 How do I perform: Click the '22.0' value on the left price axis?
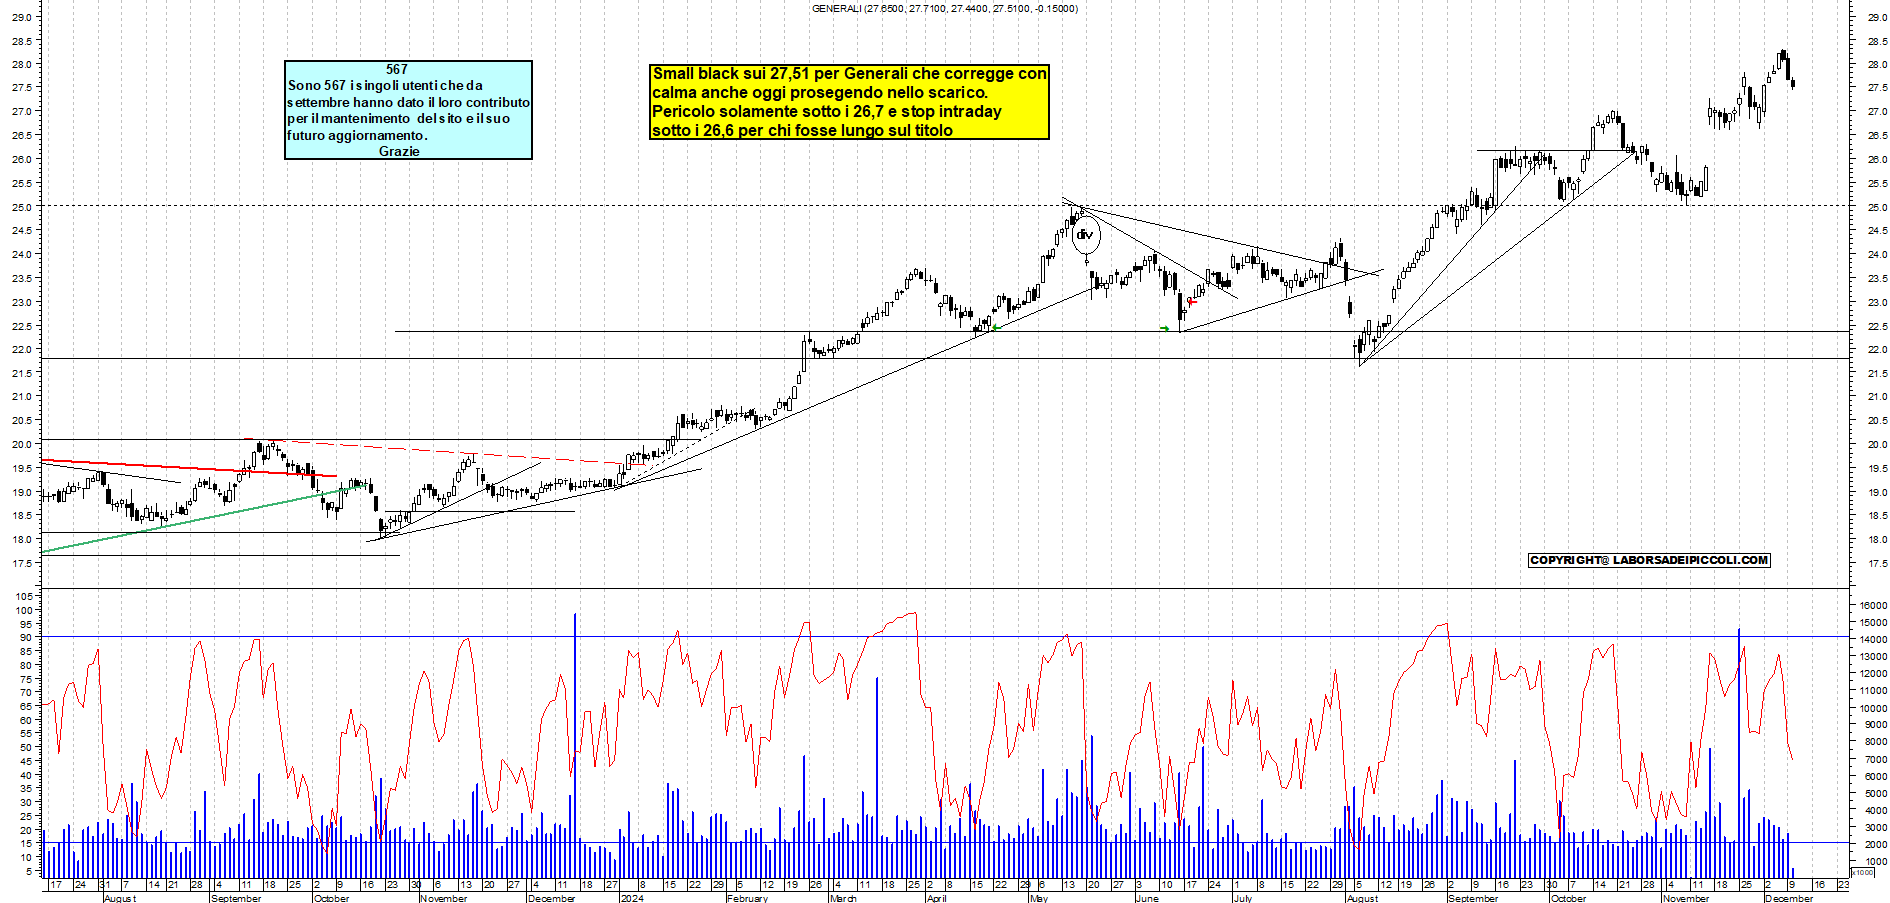(x=20, y=349)
